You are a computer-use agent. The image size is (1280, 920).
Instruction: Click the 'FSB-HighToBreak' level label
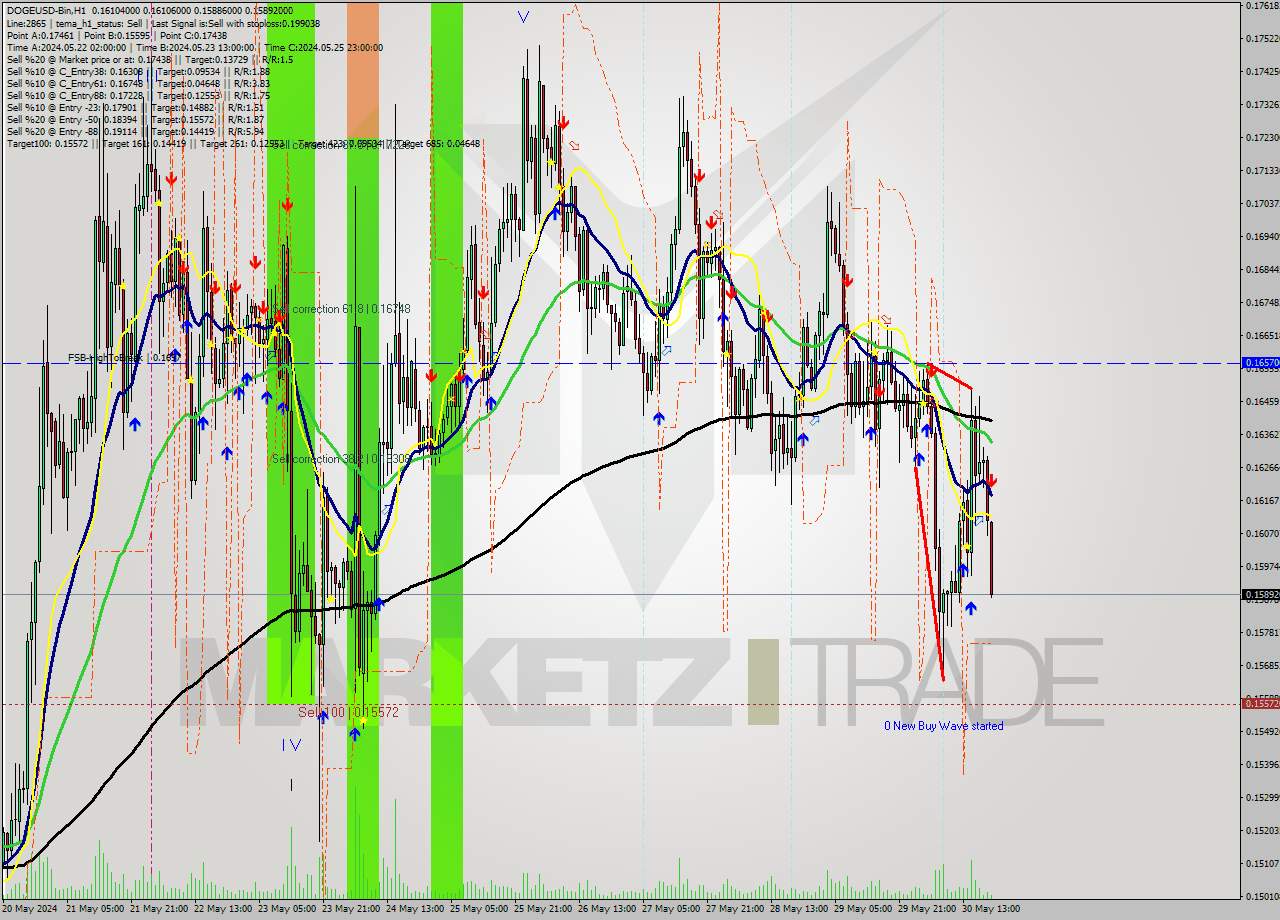(124, 357)
